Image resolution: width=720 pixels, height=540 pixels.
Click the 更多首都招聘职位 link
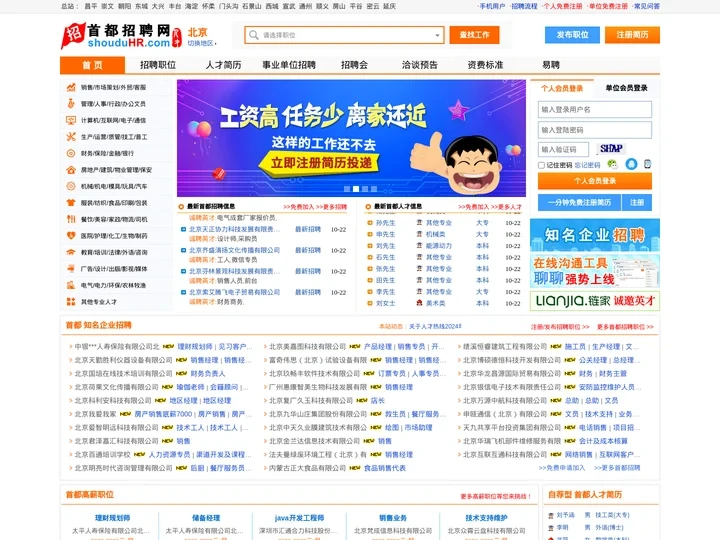pos(625,327)
